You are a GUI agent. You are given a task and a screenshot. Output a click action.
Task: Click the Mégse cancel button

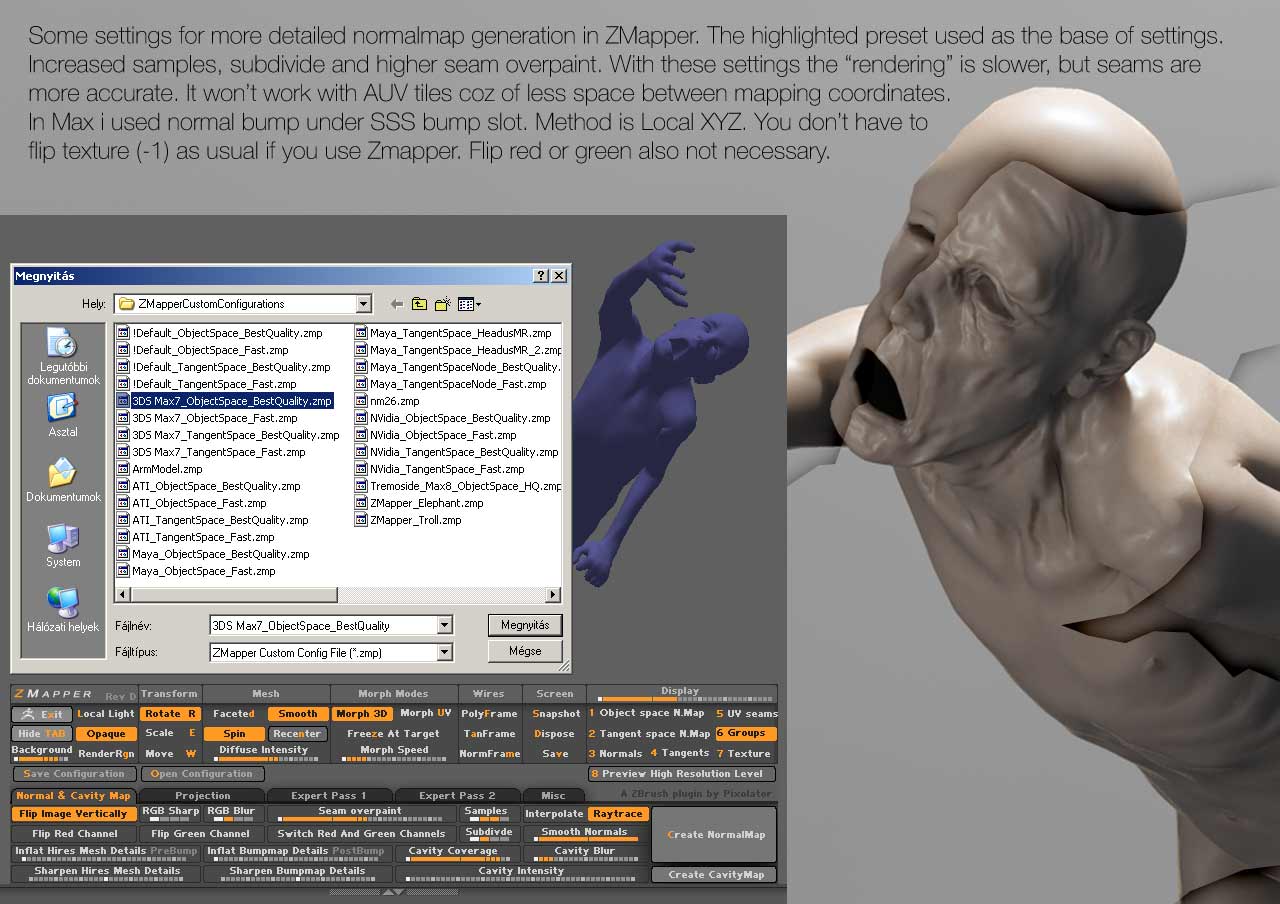point(525,651)
